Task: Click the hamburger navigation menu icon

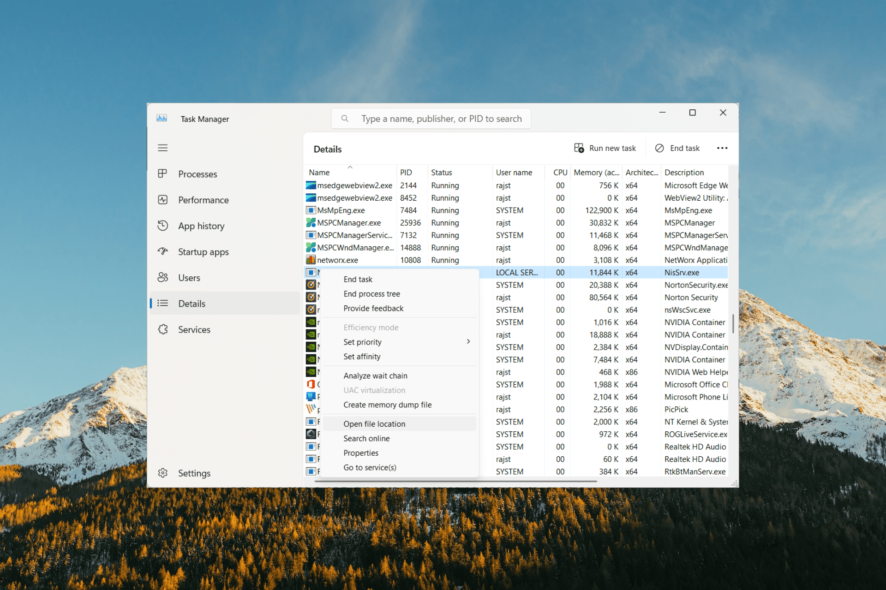Action: click(163, 148)
